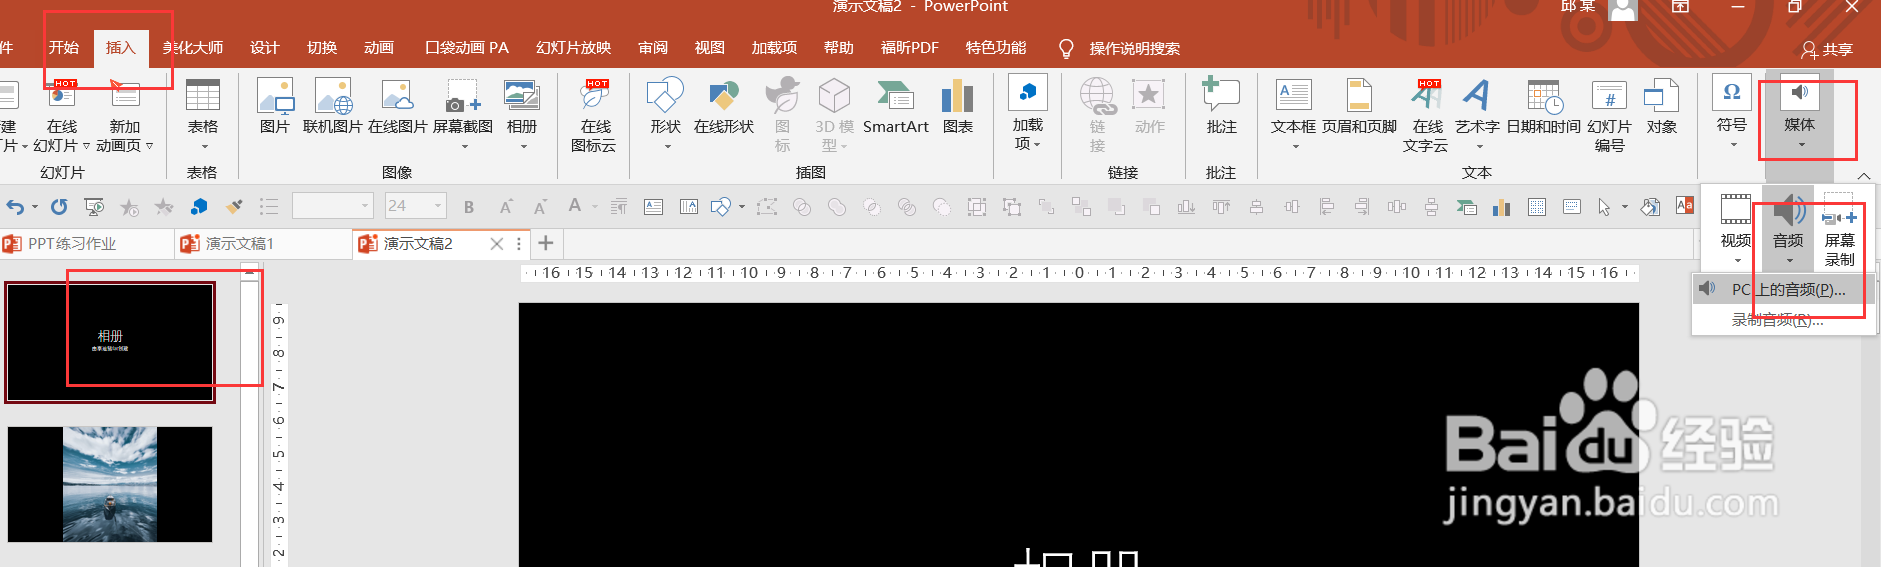The height and width of the screenshot is (567, 1881).
Task: Insert a picture with 图片 icon
Action: (275, 106)
